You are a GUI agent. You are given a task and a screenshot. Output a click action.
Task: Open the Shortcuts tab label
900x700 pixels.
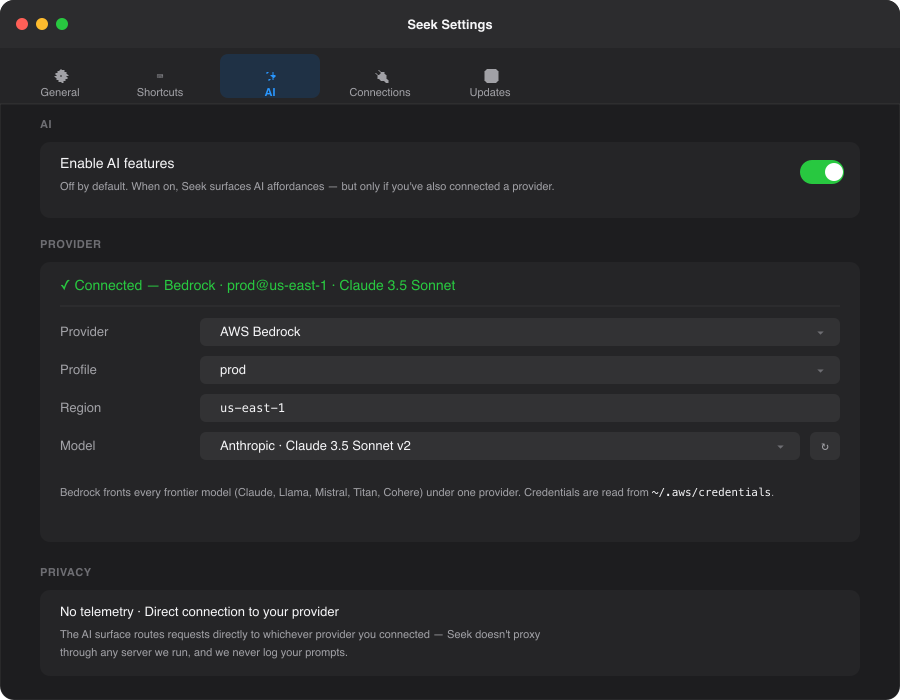(160, 92)
